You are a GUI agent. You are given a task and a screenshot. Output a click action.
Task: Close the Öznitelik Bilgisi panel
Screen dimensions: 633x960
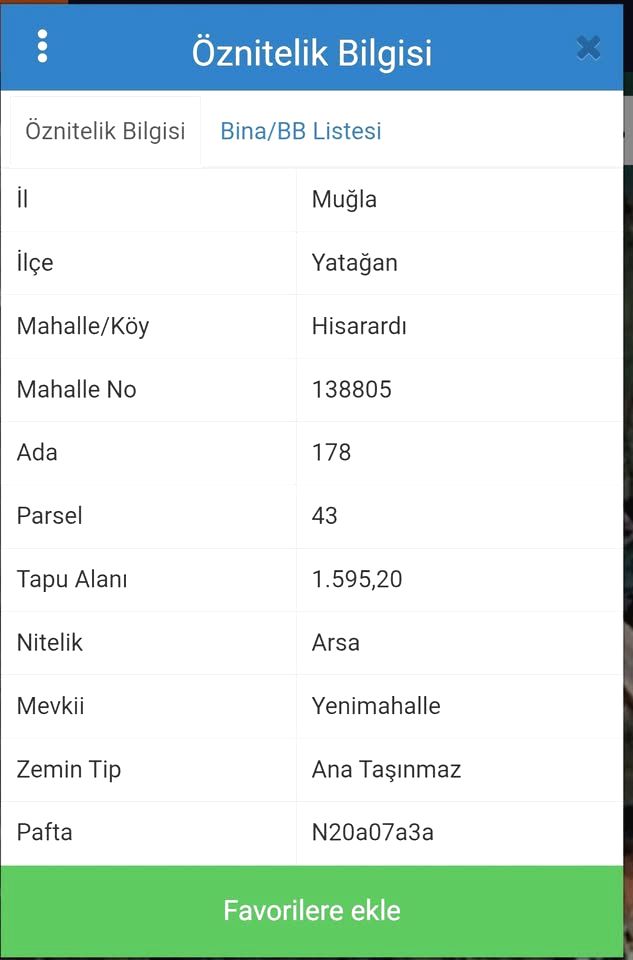click(x=588, y=48)
